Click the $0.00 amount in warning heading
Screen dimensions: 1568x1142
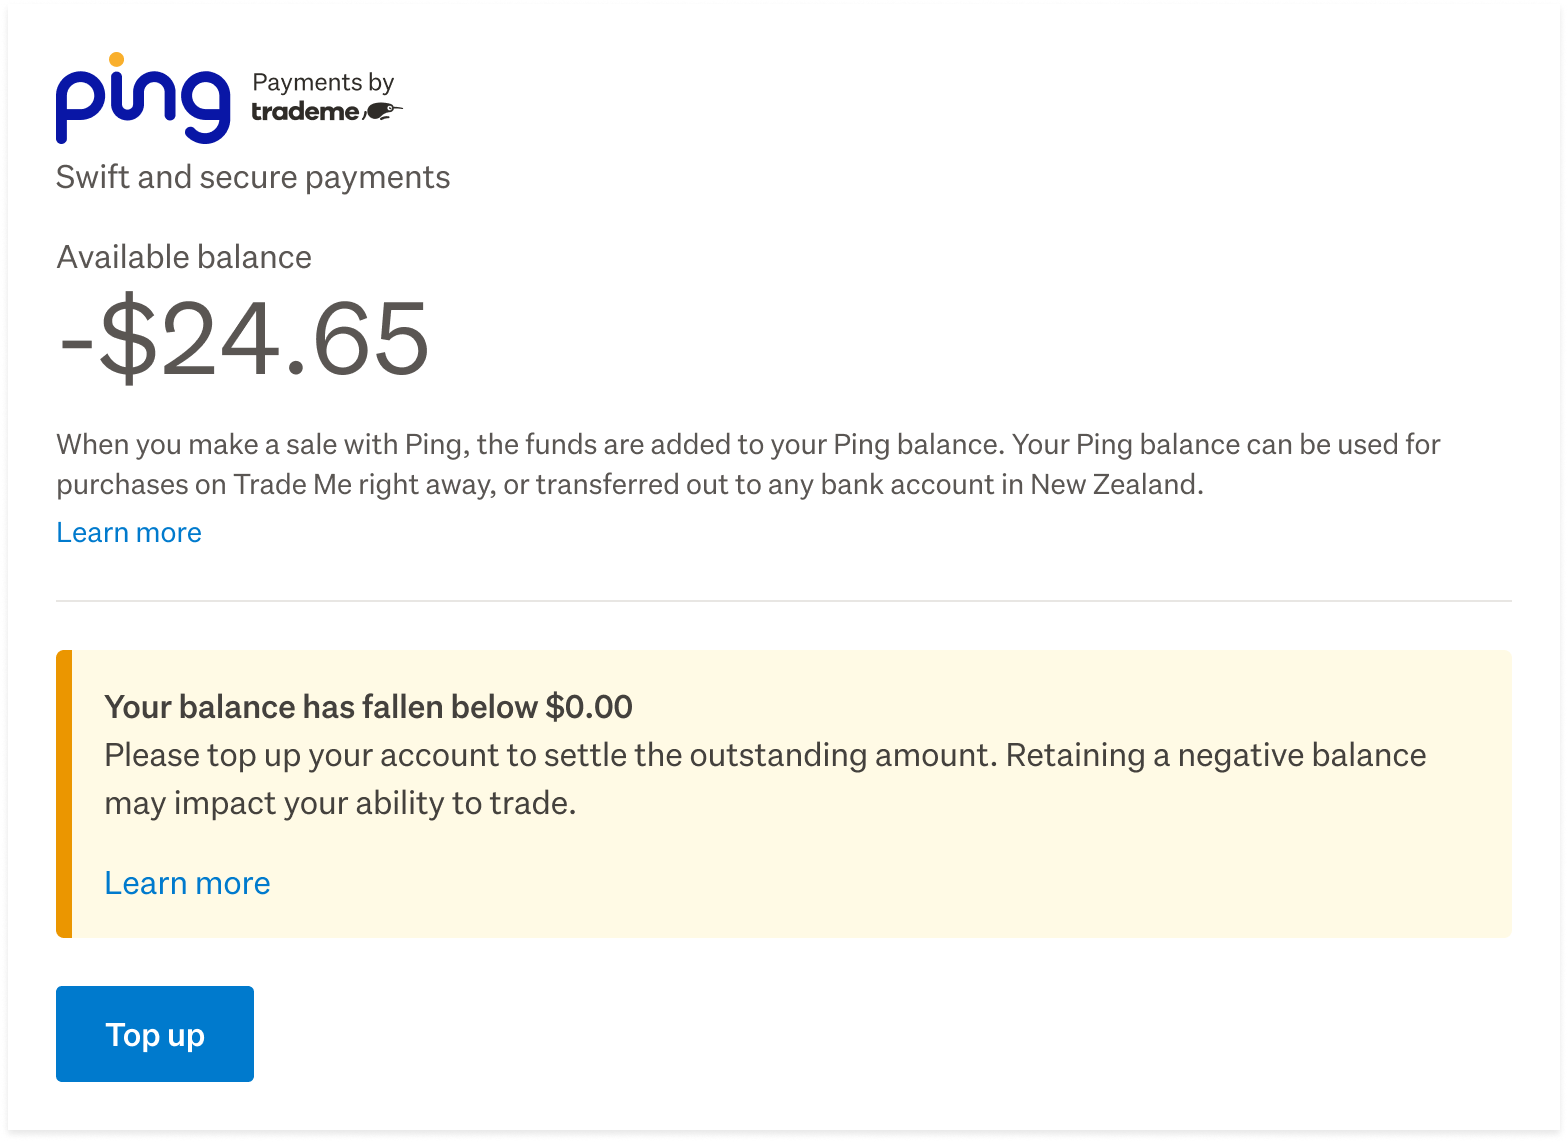(x=589, y=707)
